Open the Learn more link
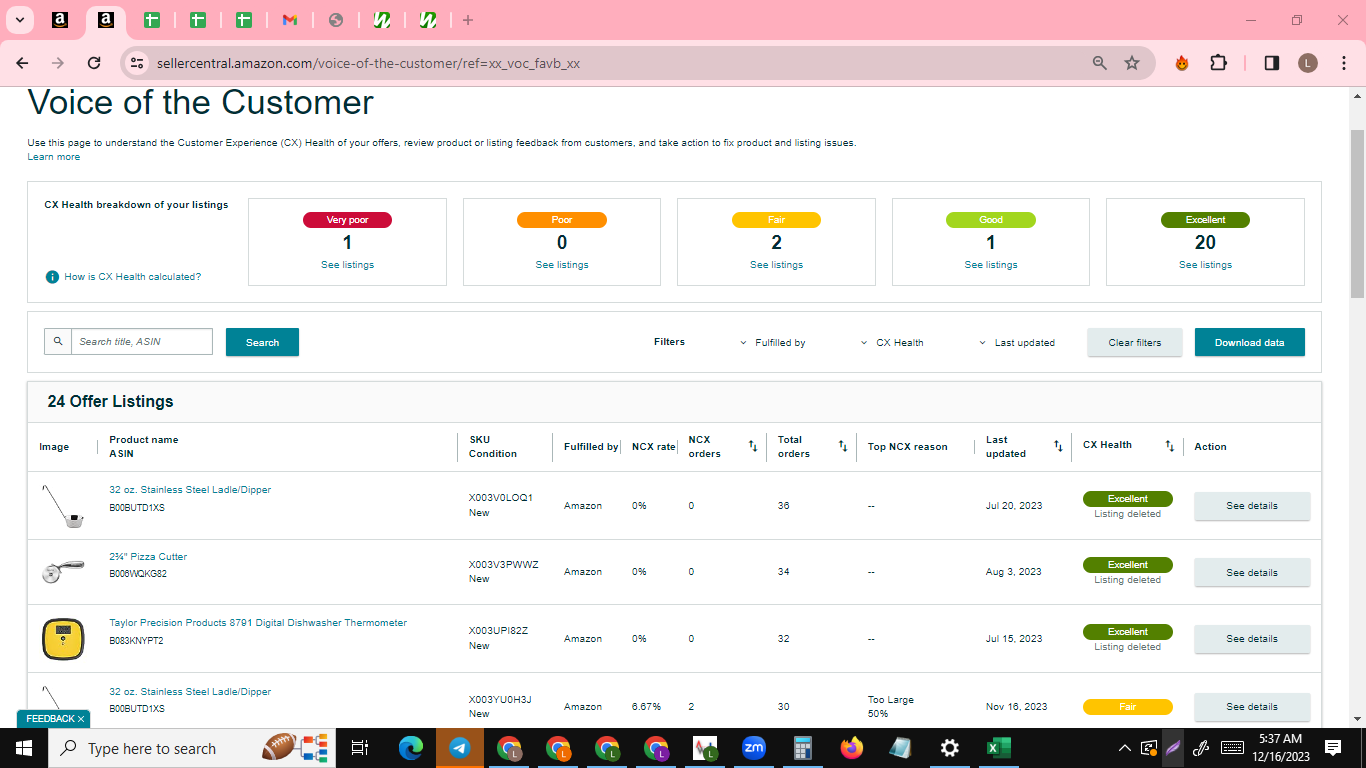This screenshot has width=1366, height=768. coord(54,157)
